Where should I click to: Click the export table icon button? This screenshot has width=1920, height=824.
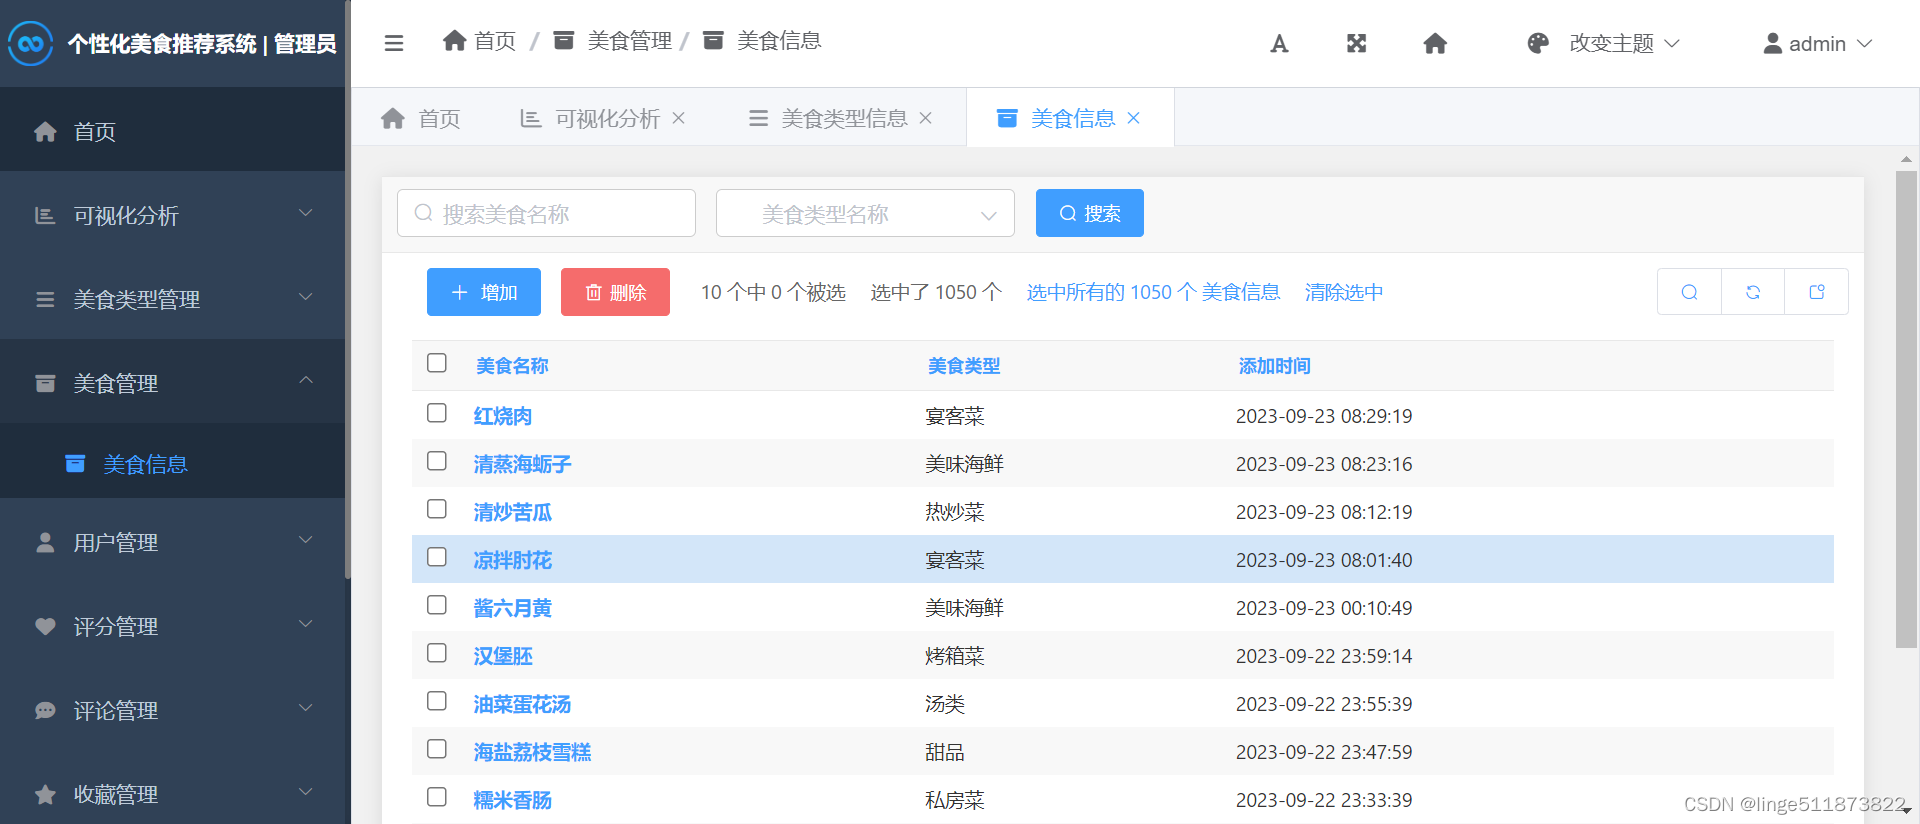[x=1817, y=292]
